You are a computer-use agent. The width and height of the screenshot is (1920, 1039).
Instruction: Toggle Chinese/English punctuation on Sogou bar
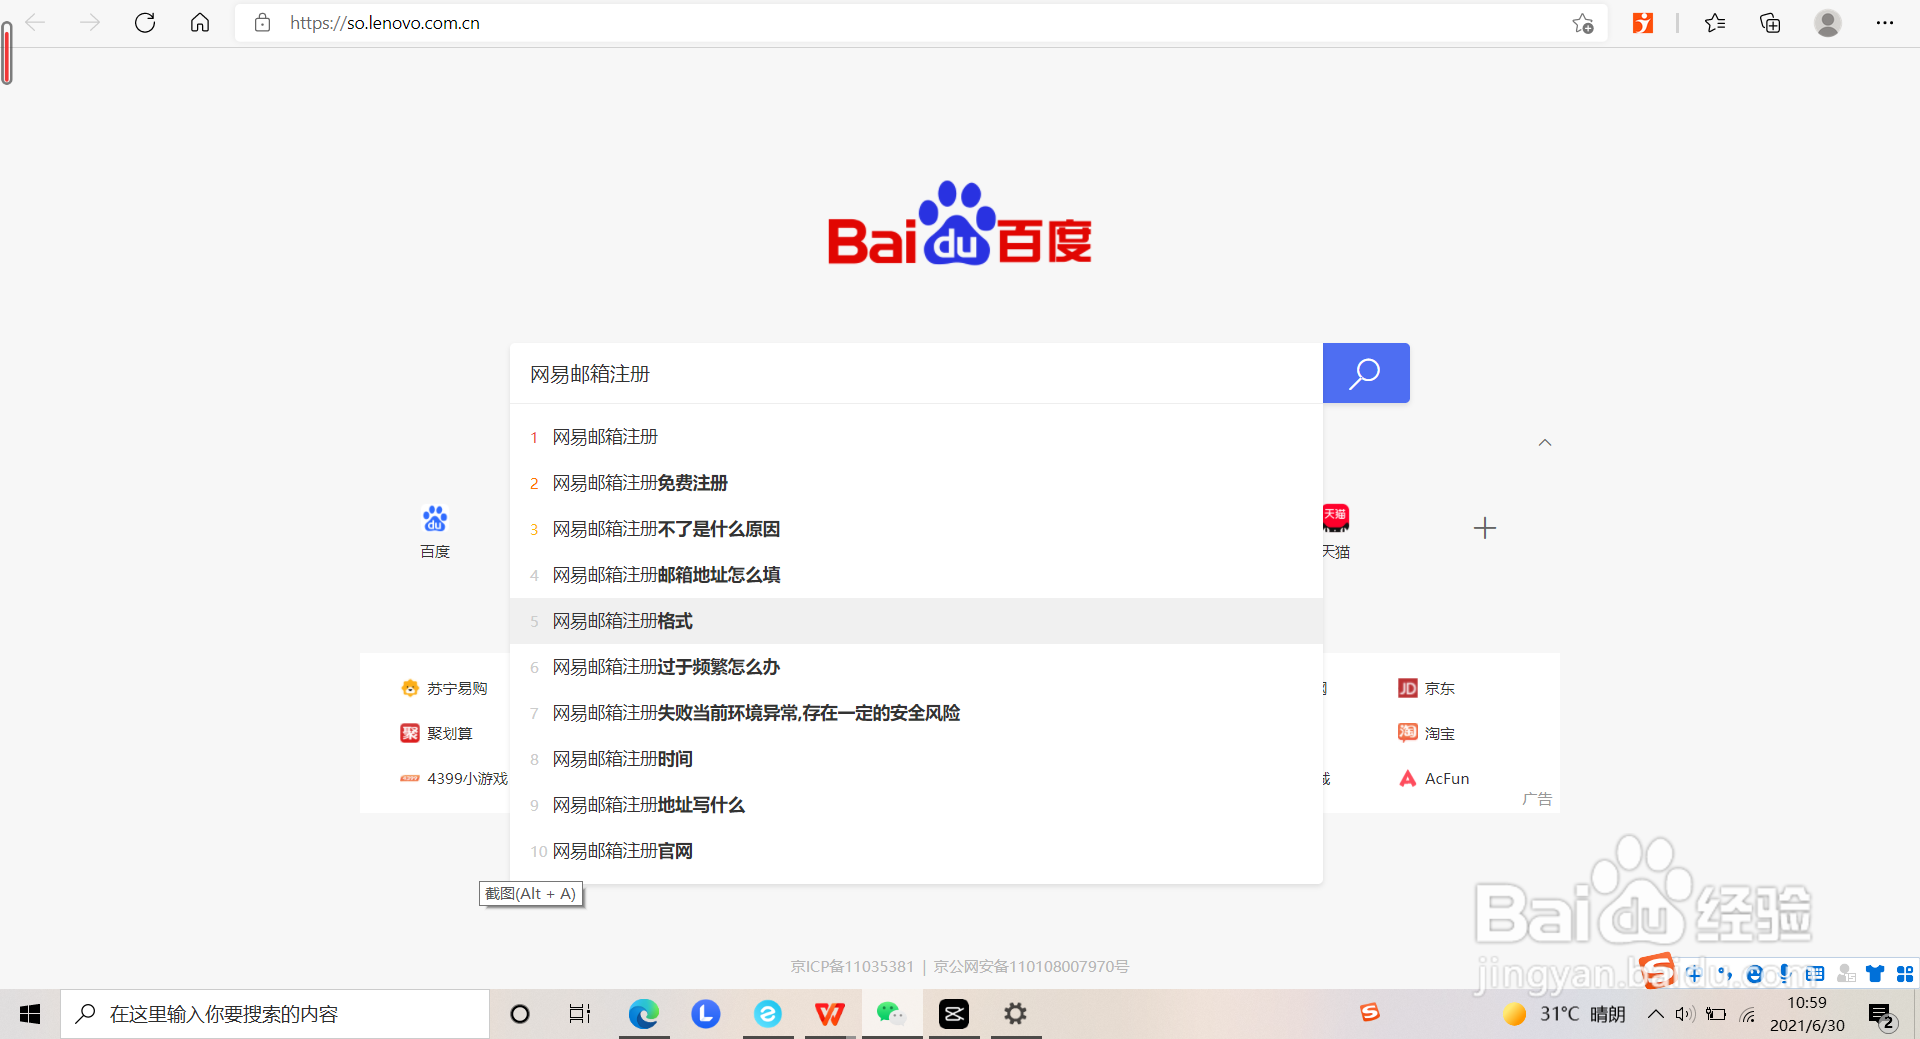[1727, 974]
